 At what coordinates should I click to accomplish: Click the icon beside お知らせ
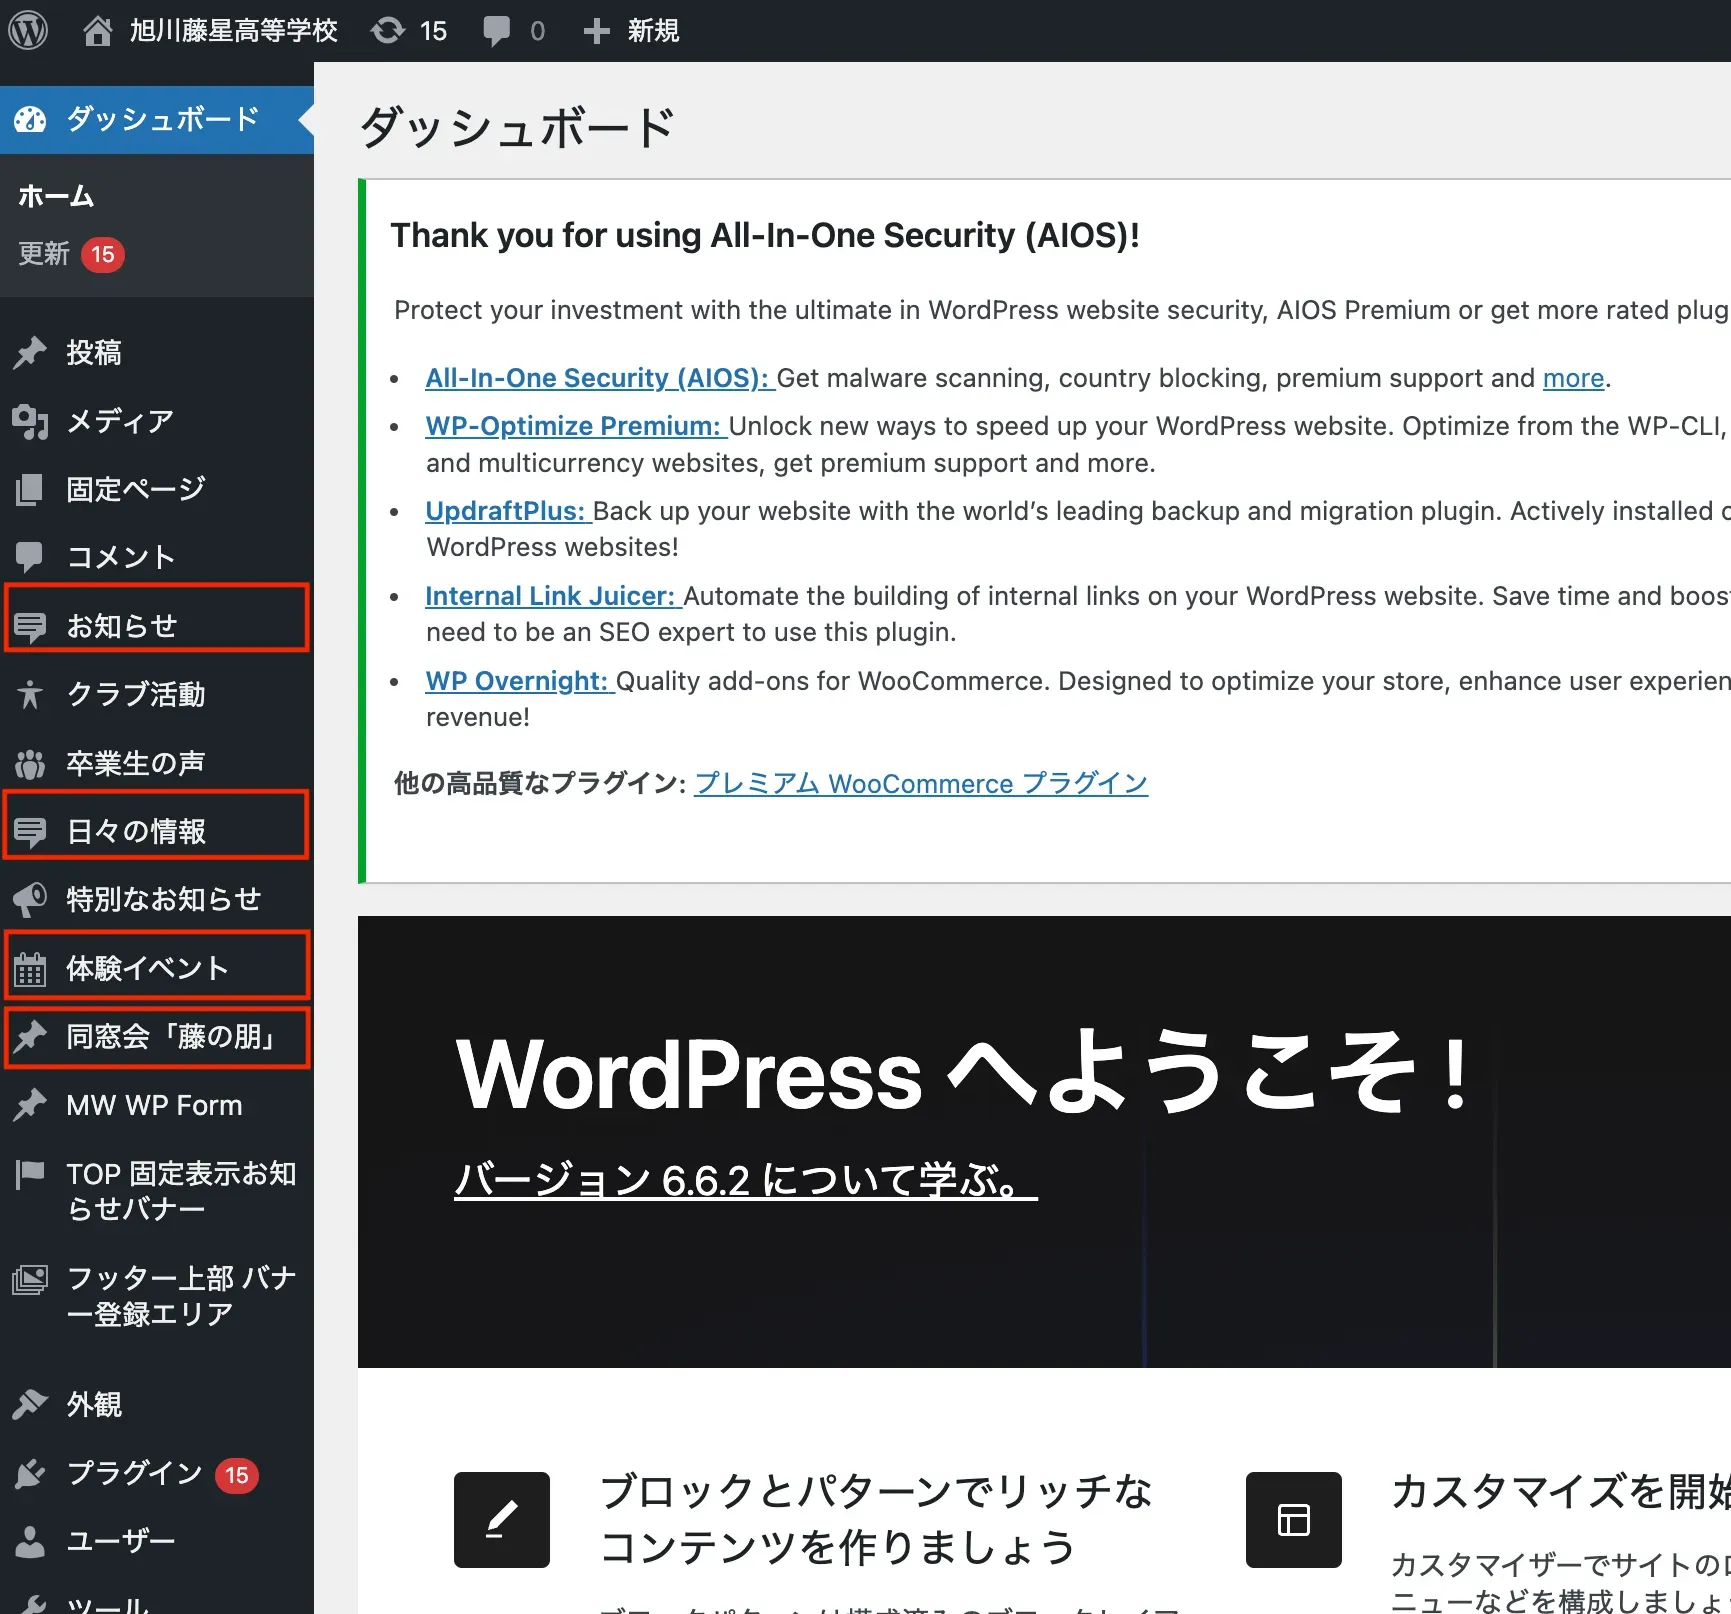pyautogui.click(x=30, y=626)
